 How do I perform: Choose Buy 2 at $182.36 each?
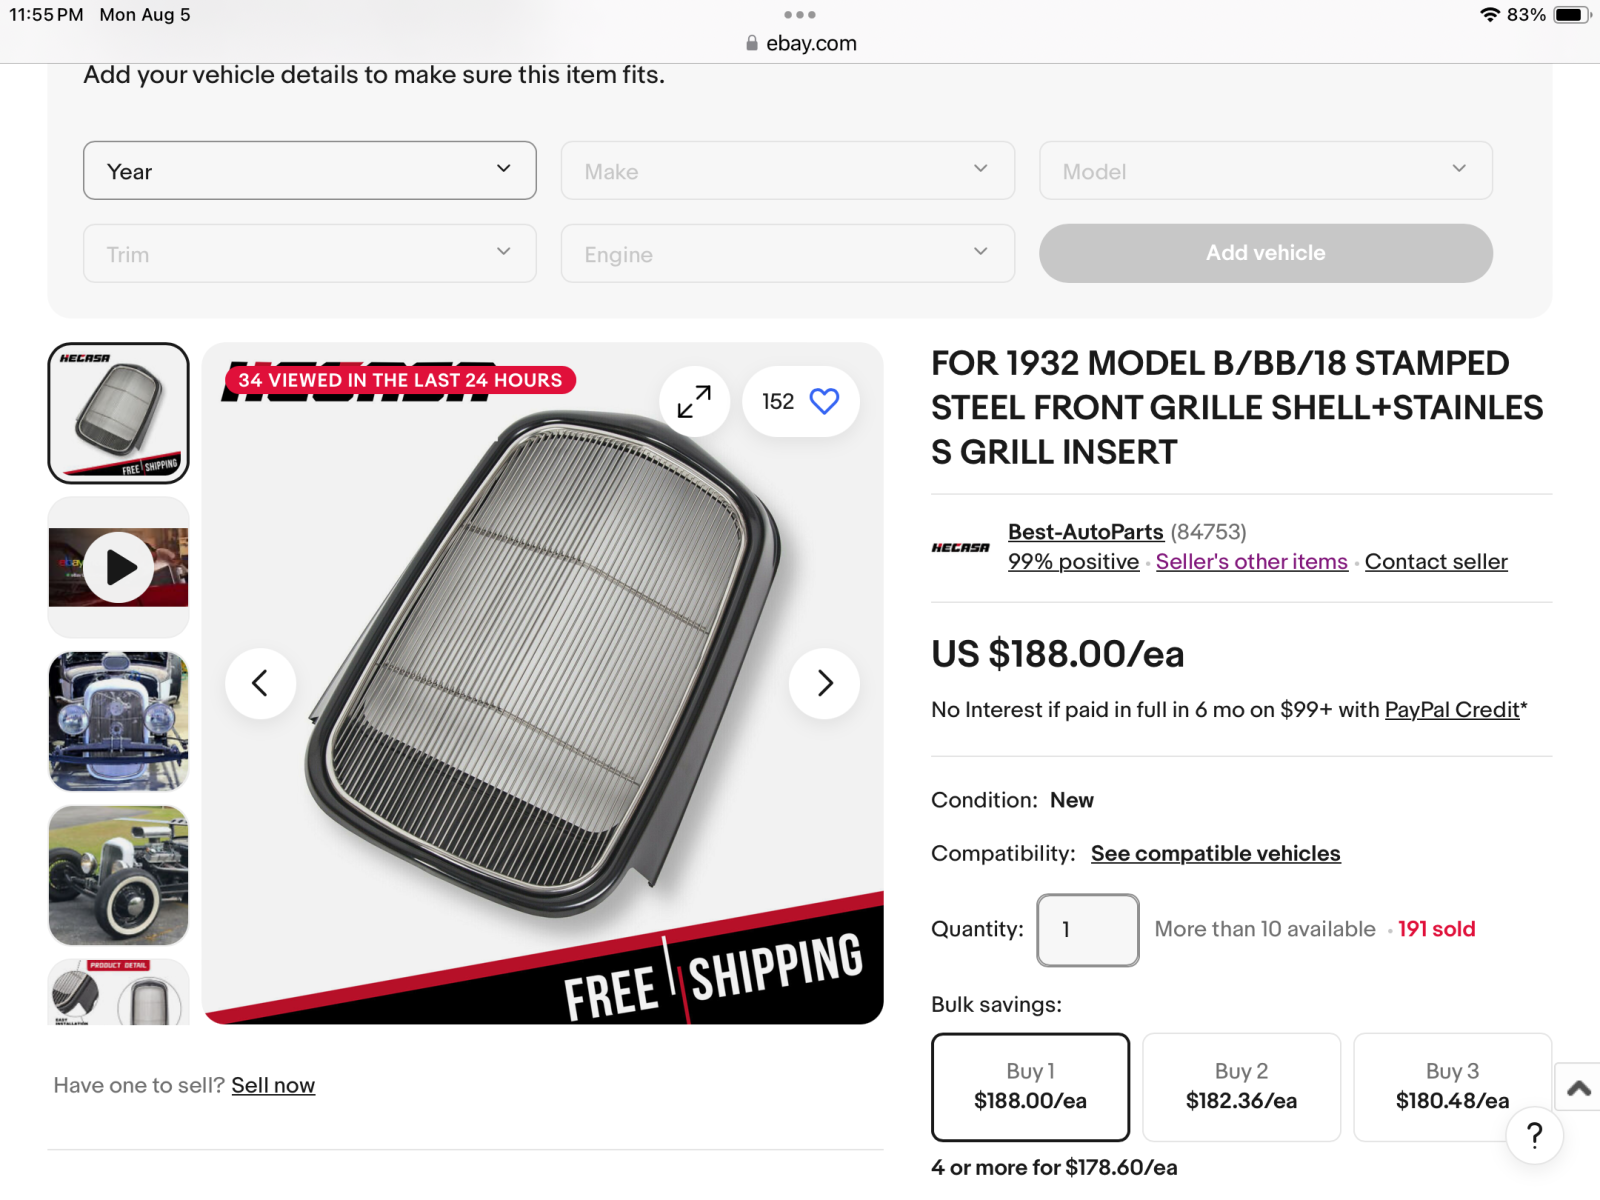1241,1087
